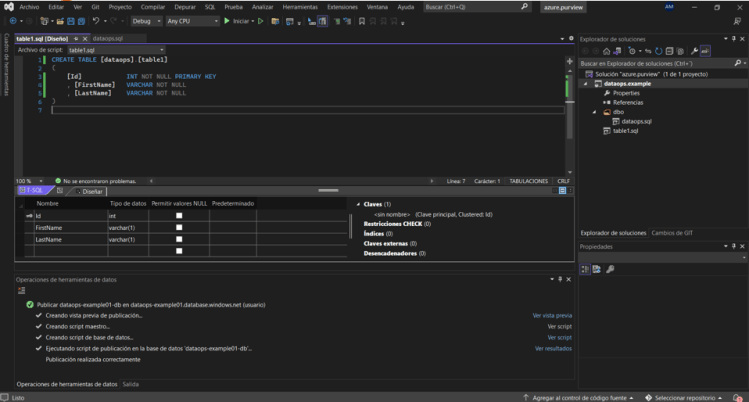
Task: Open the Properties wrench icon in Solution Explorer
Action: pos(694,51)
